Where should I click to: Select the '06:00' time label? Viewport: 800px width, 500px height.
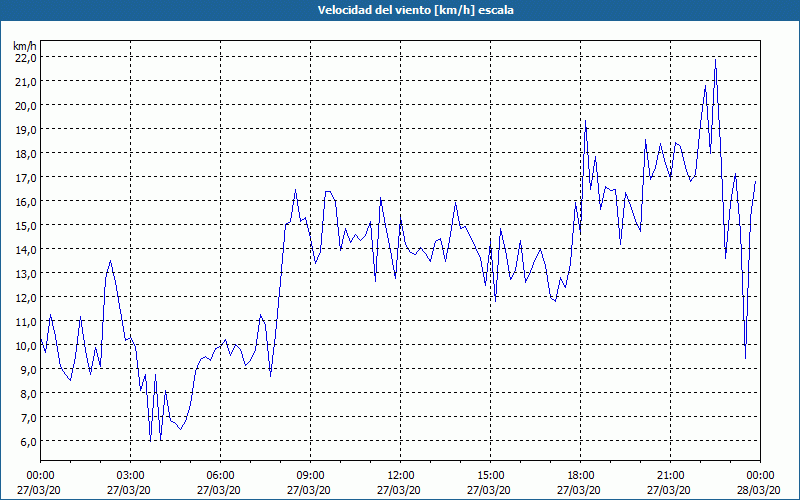coord(220,476)
